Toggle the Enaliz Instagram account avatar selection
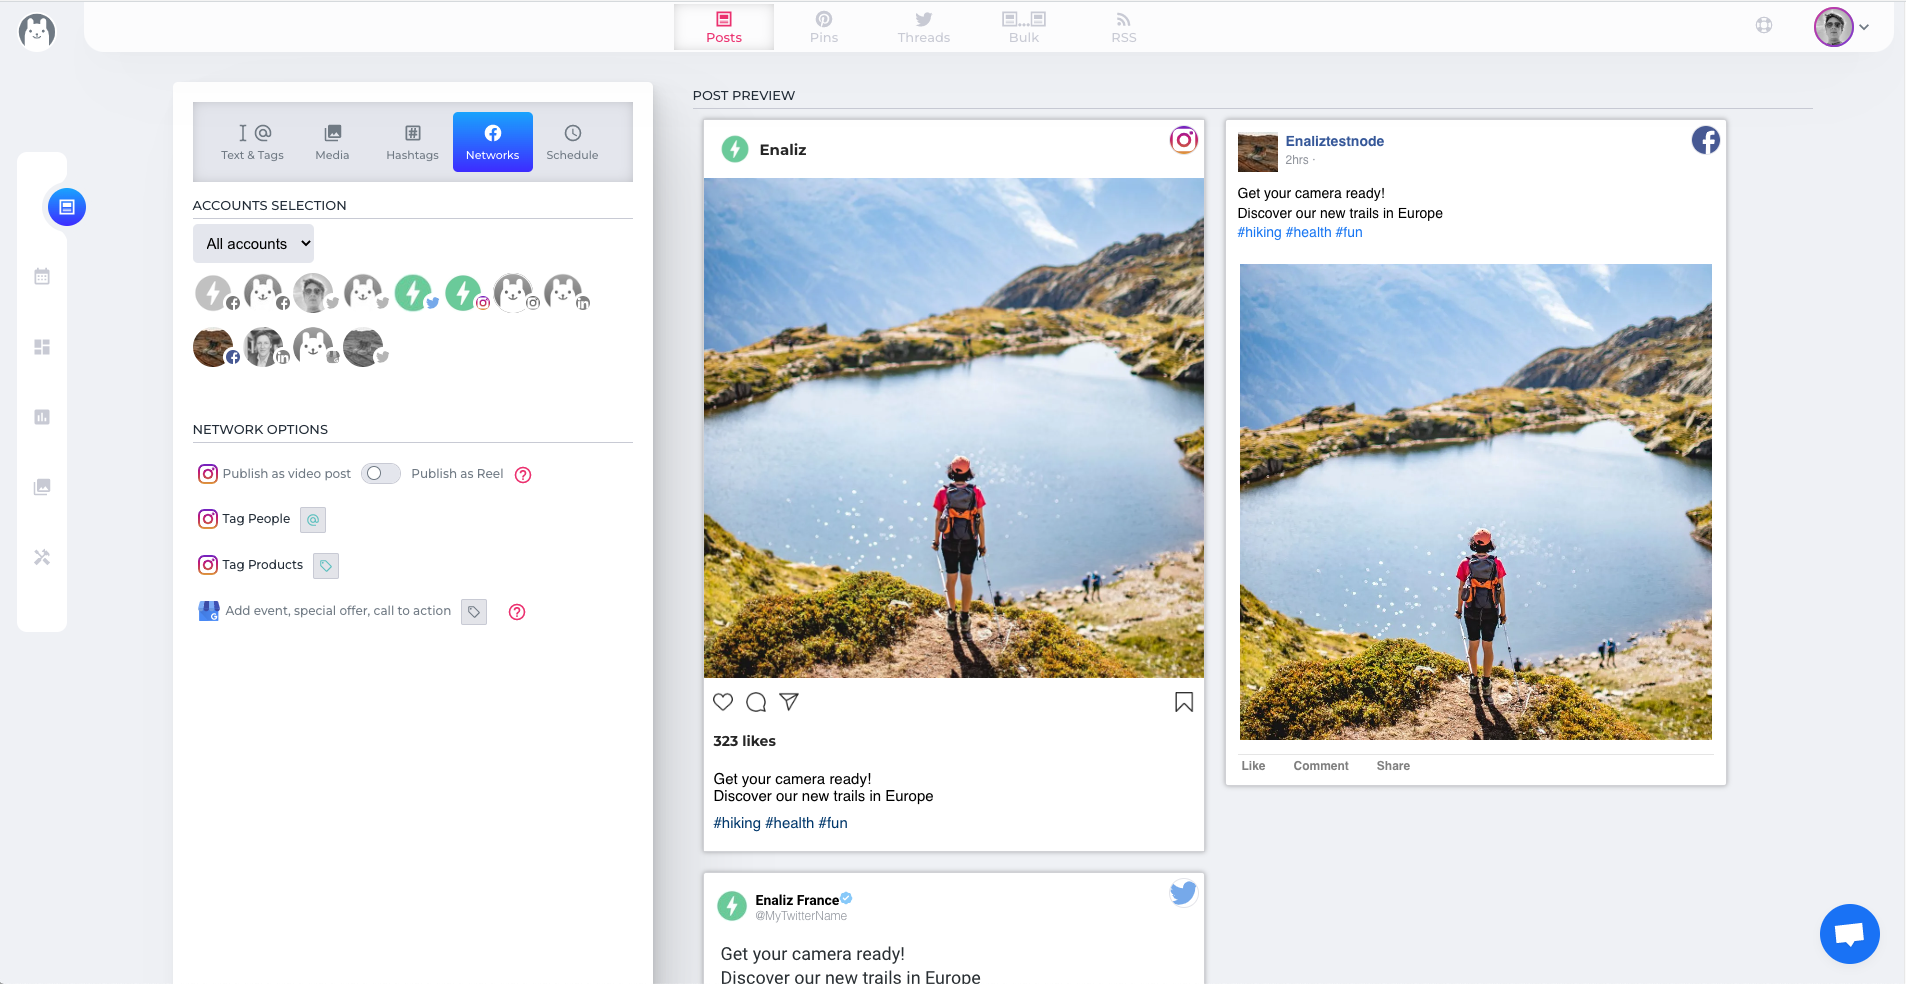Screen dimensions: 1906x984 click(463, 292)
